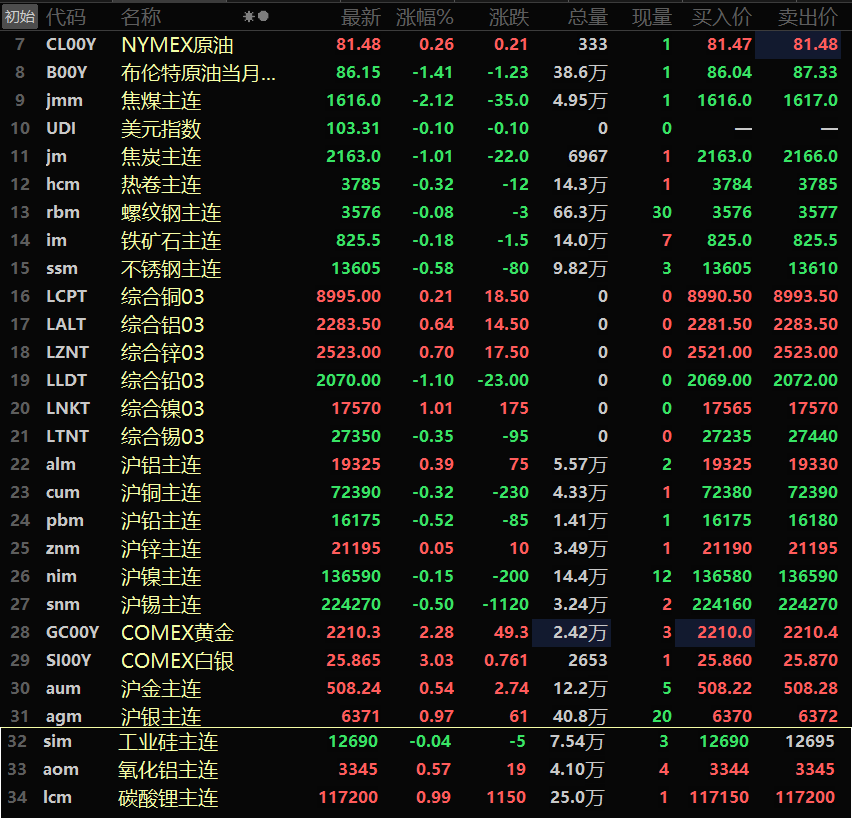Image resolution: width=852 pixels, height=818 pixels.
Task: Sort by 涨幅% column header
Action: [x=424, y=17]
